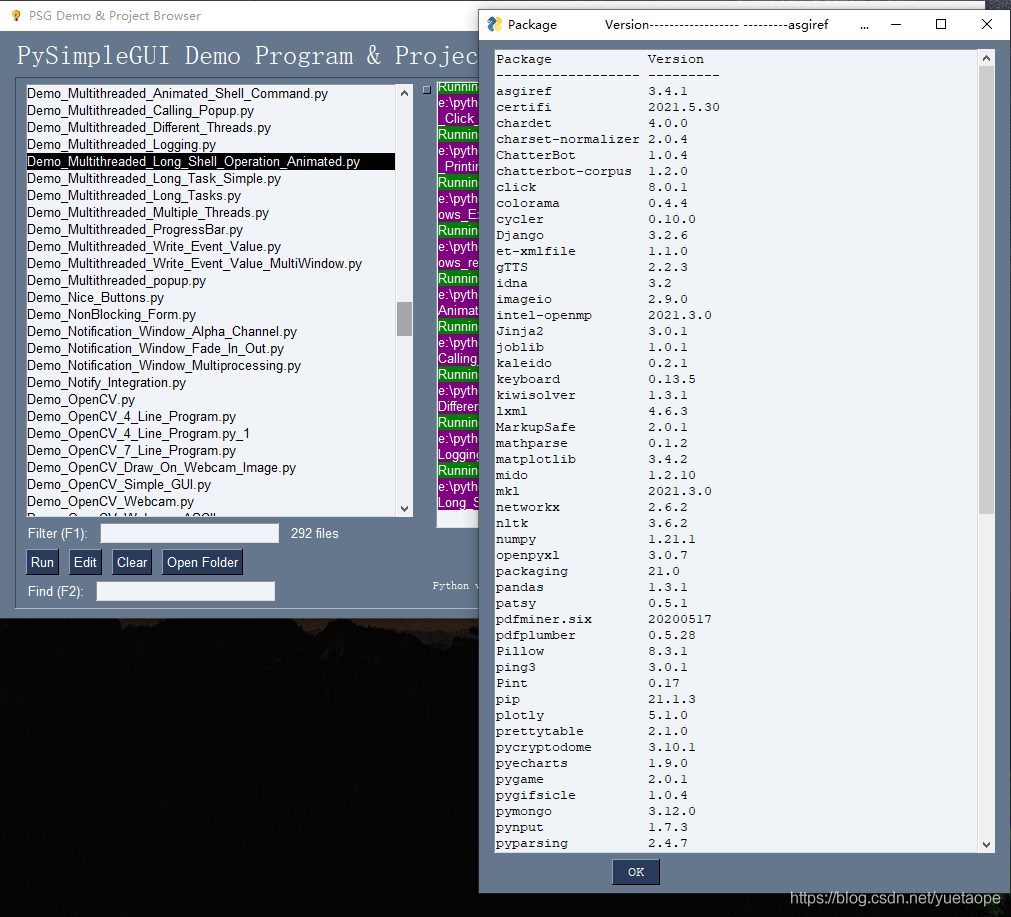This screenshot has height=917, width=1011.
Task: Click the plotly package row
Action: [591, 715]
